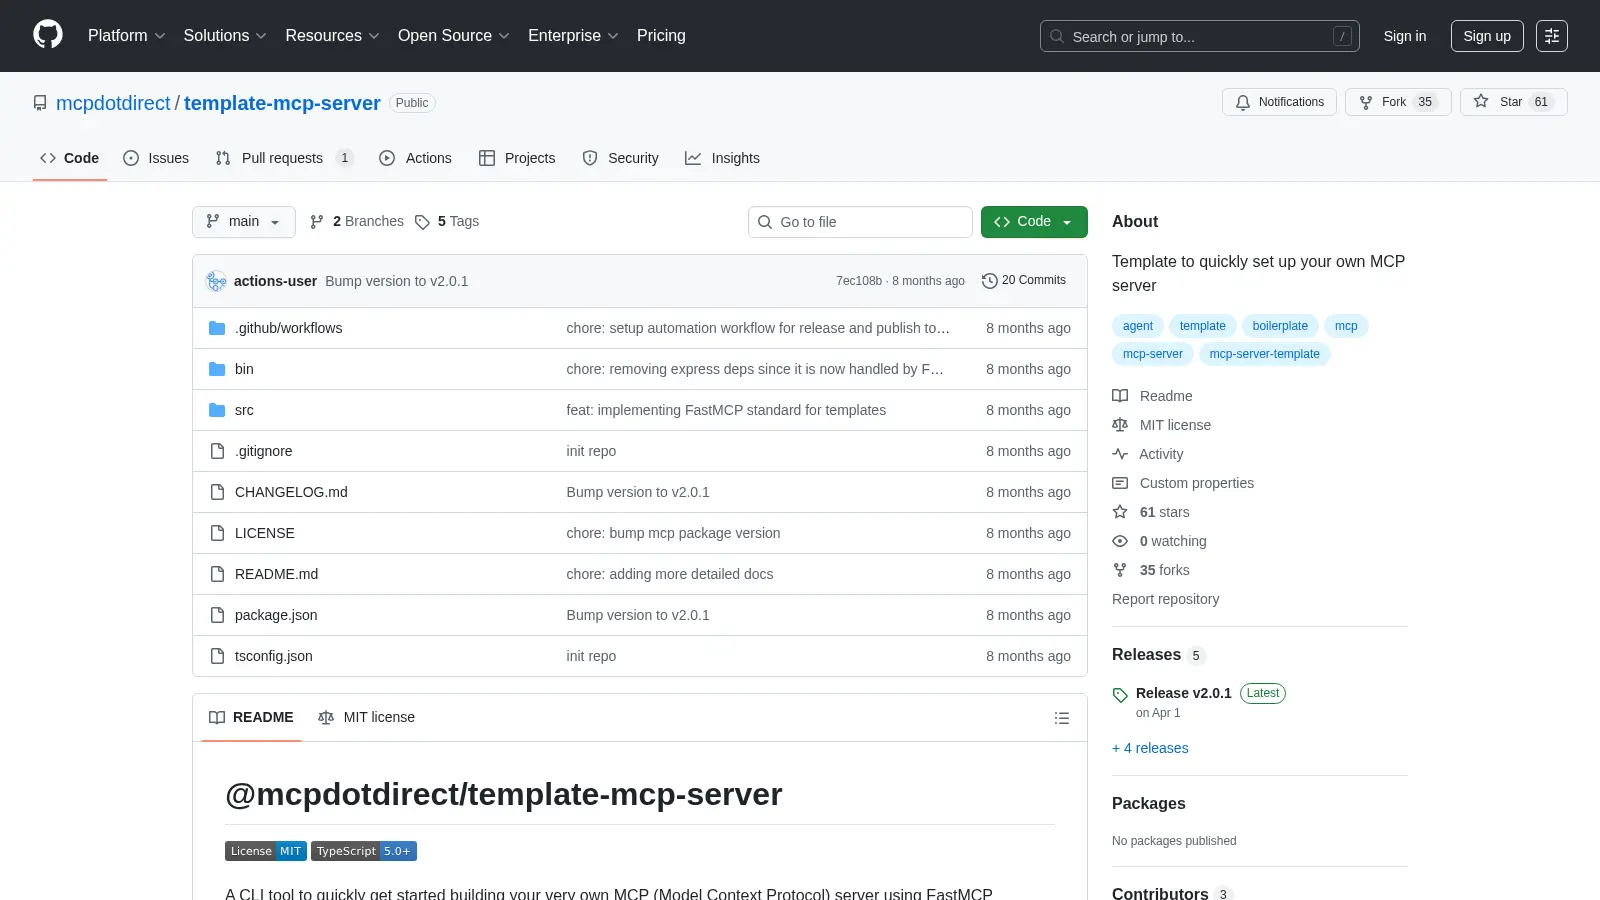Click the Search or jump to field
Image resolution: width=1600 pixels, height=900 pixels.
(1199, 36)
